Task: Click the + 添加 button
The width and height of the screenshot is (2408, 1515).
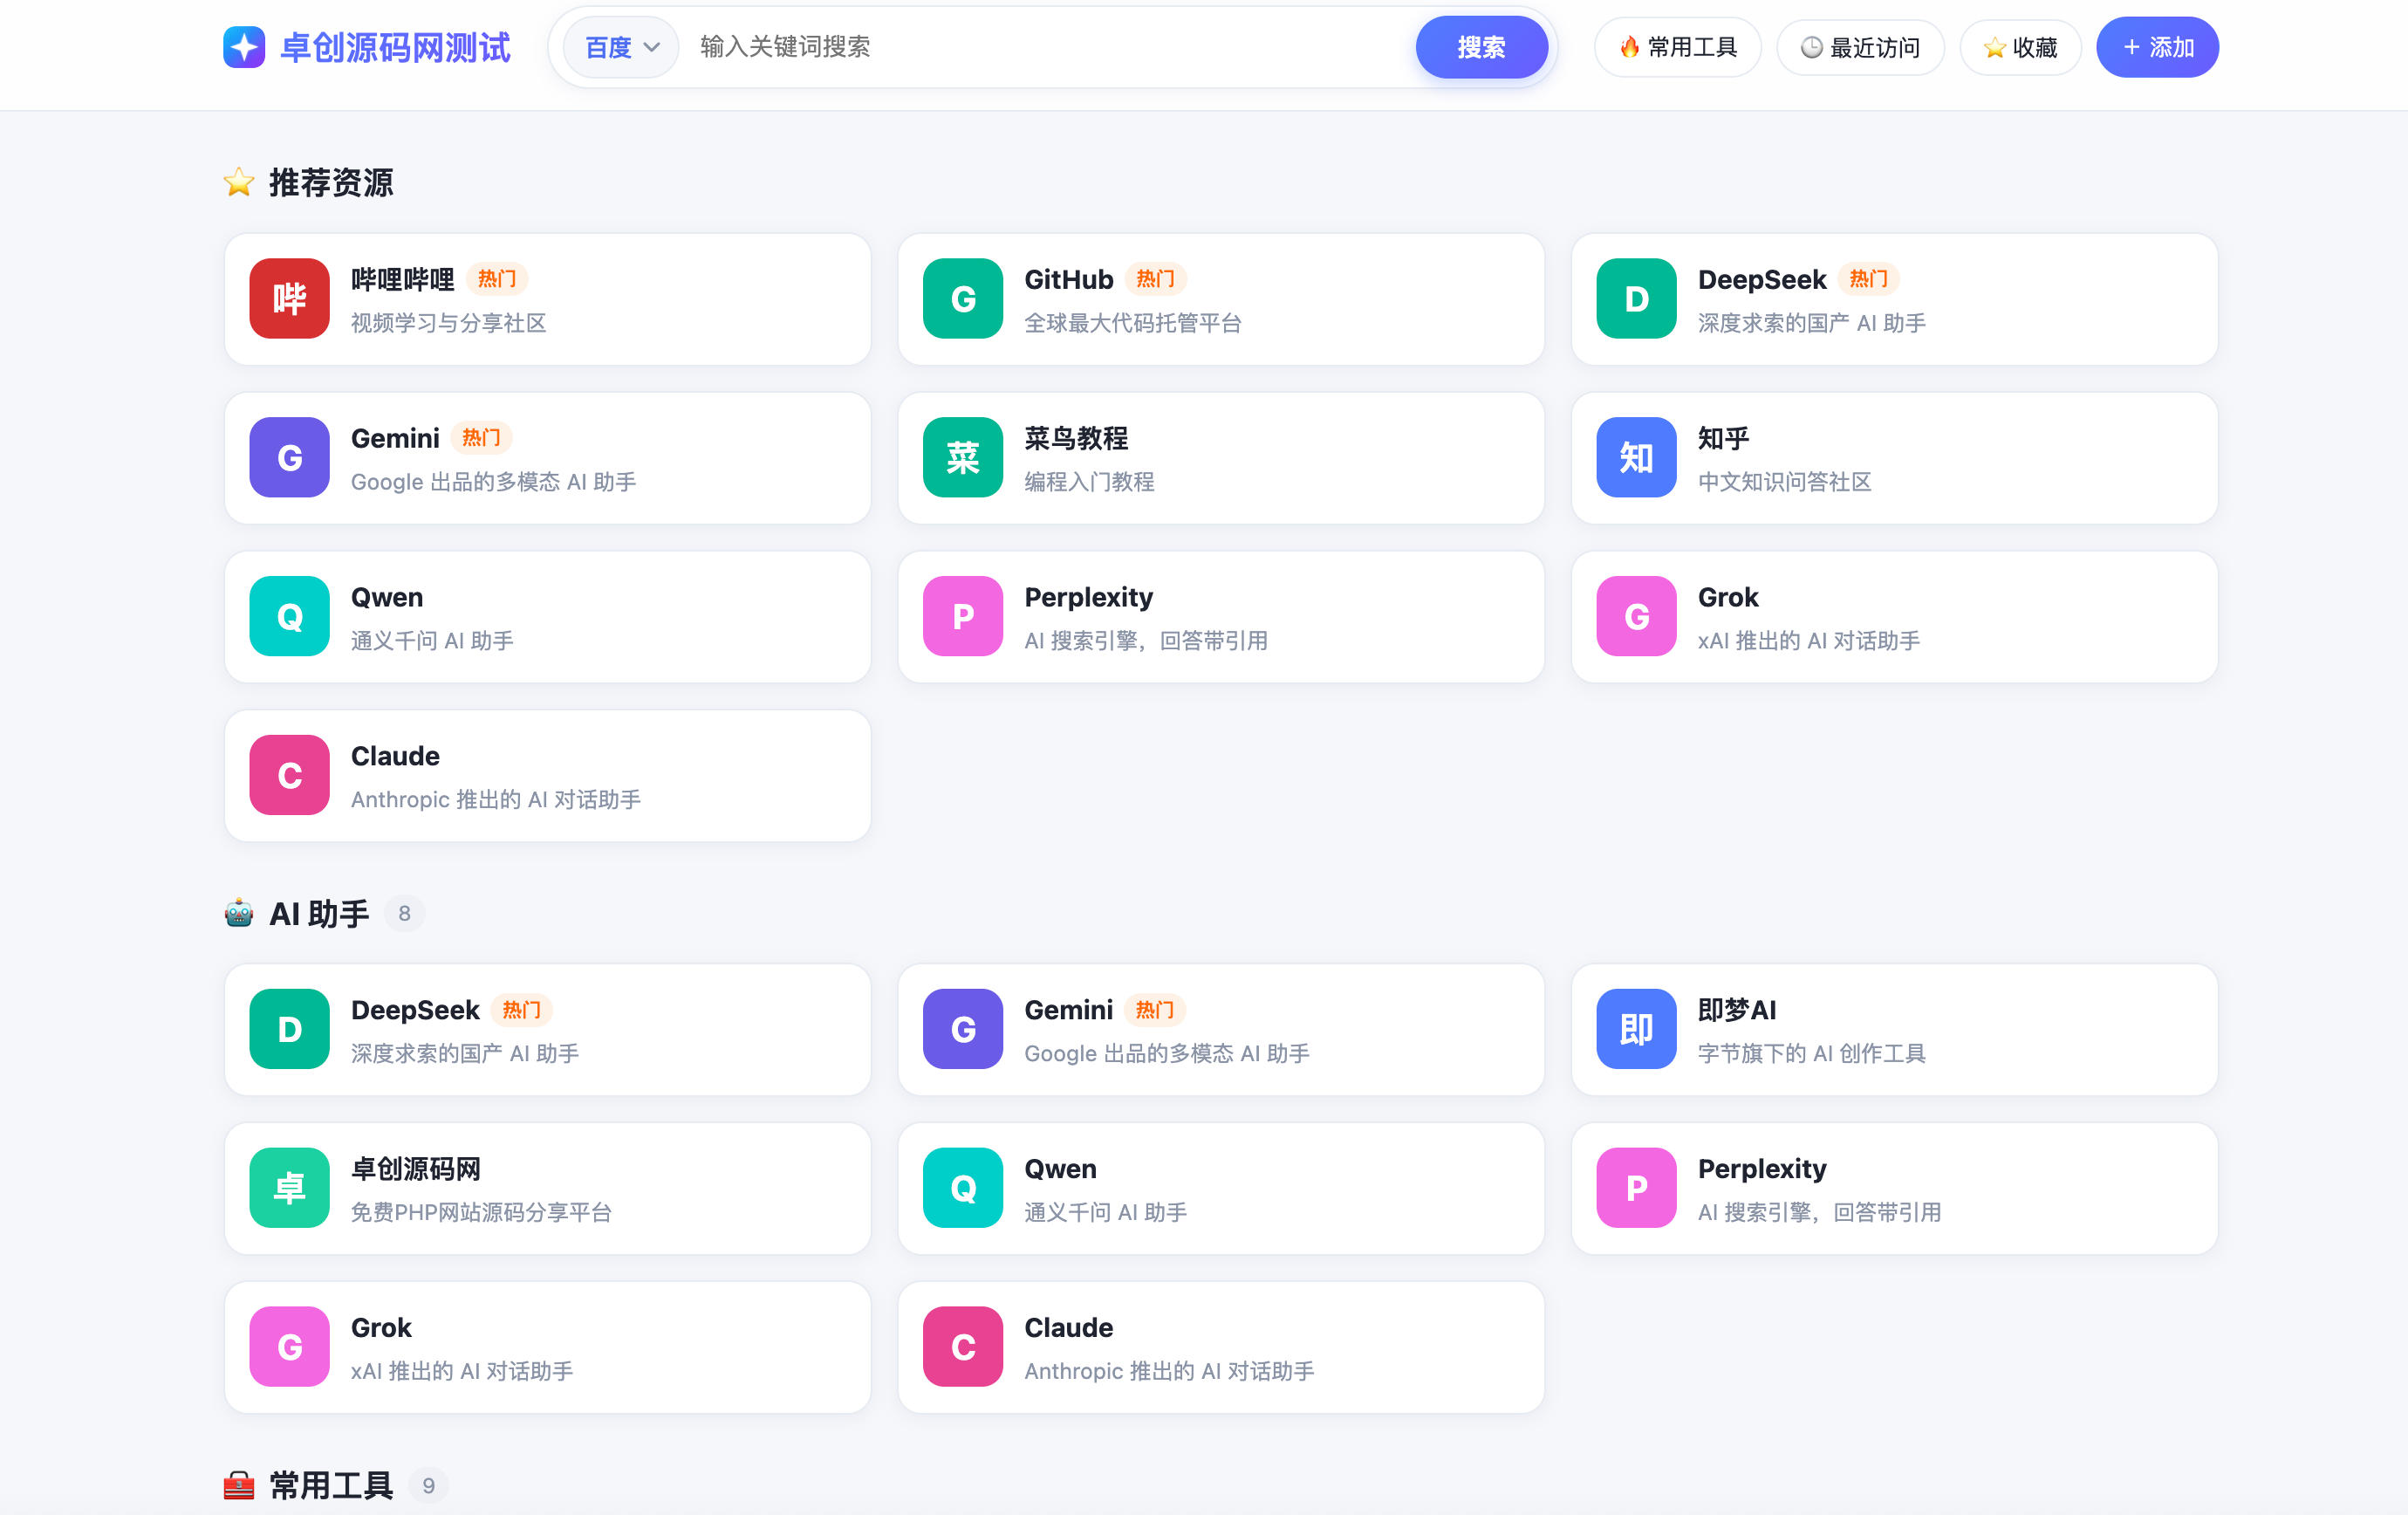Action: click(2157, 47)
